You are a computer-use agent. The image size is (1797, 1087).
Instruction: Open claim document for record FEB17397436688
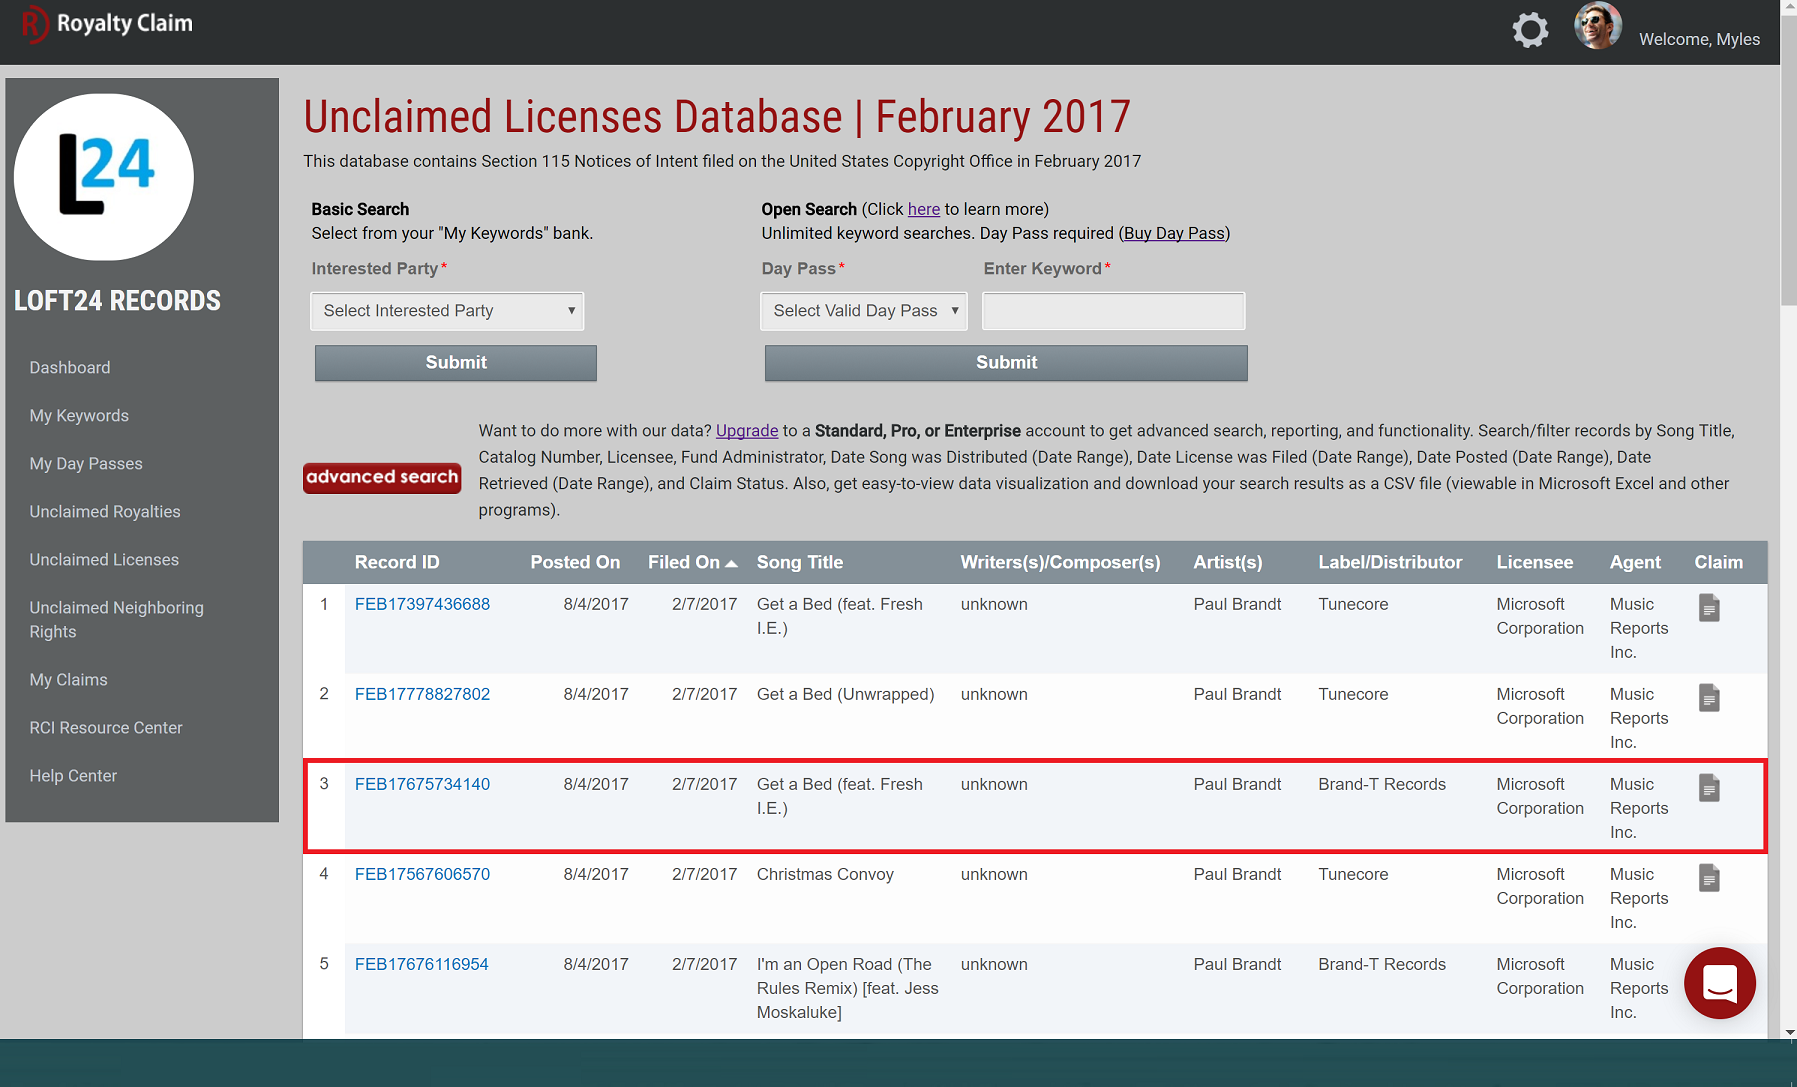(1709, 608)
